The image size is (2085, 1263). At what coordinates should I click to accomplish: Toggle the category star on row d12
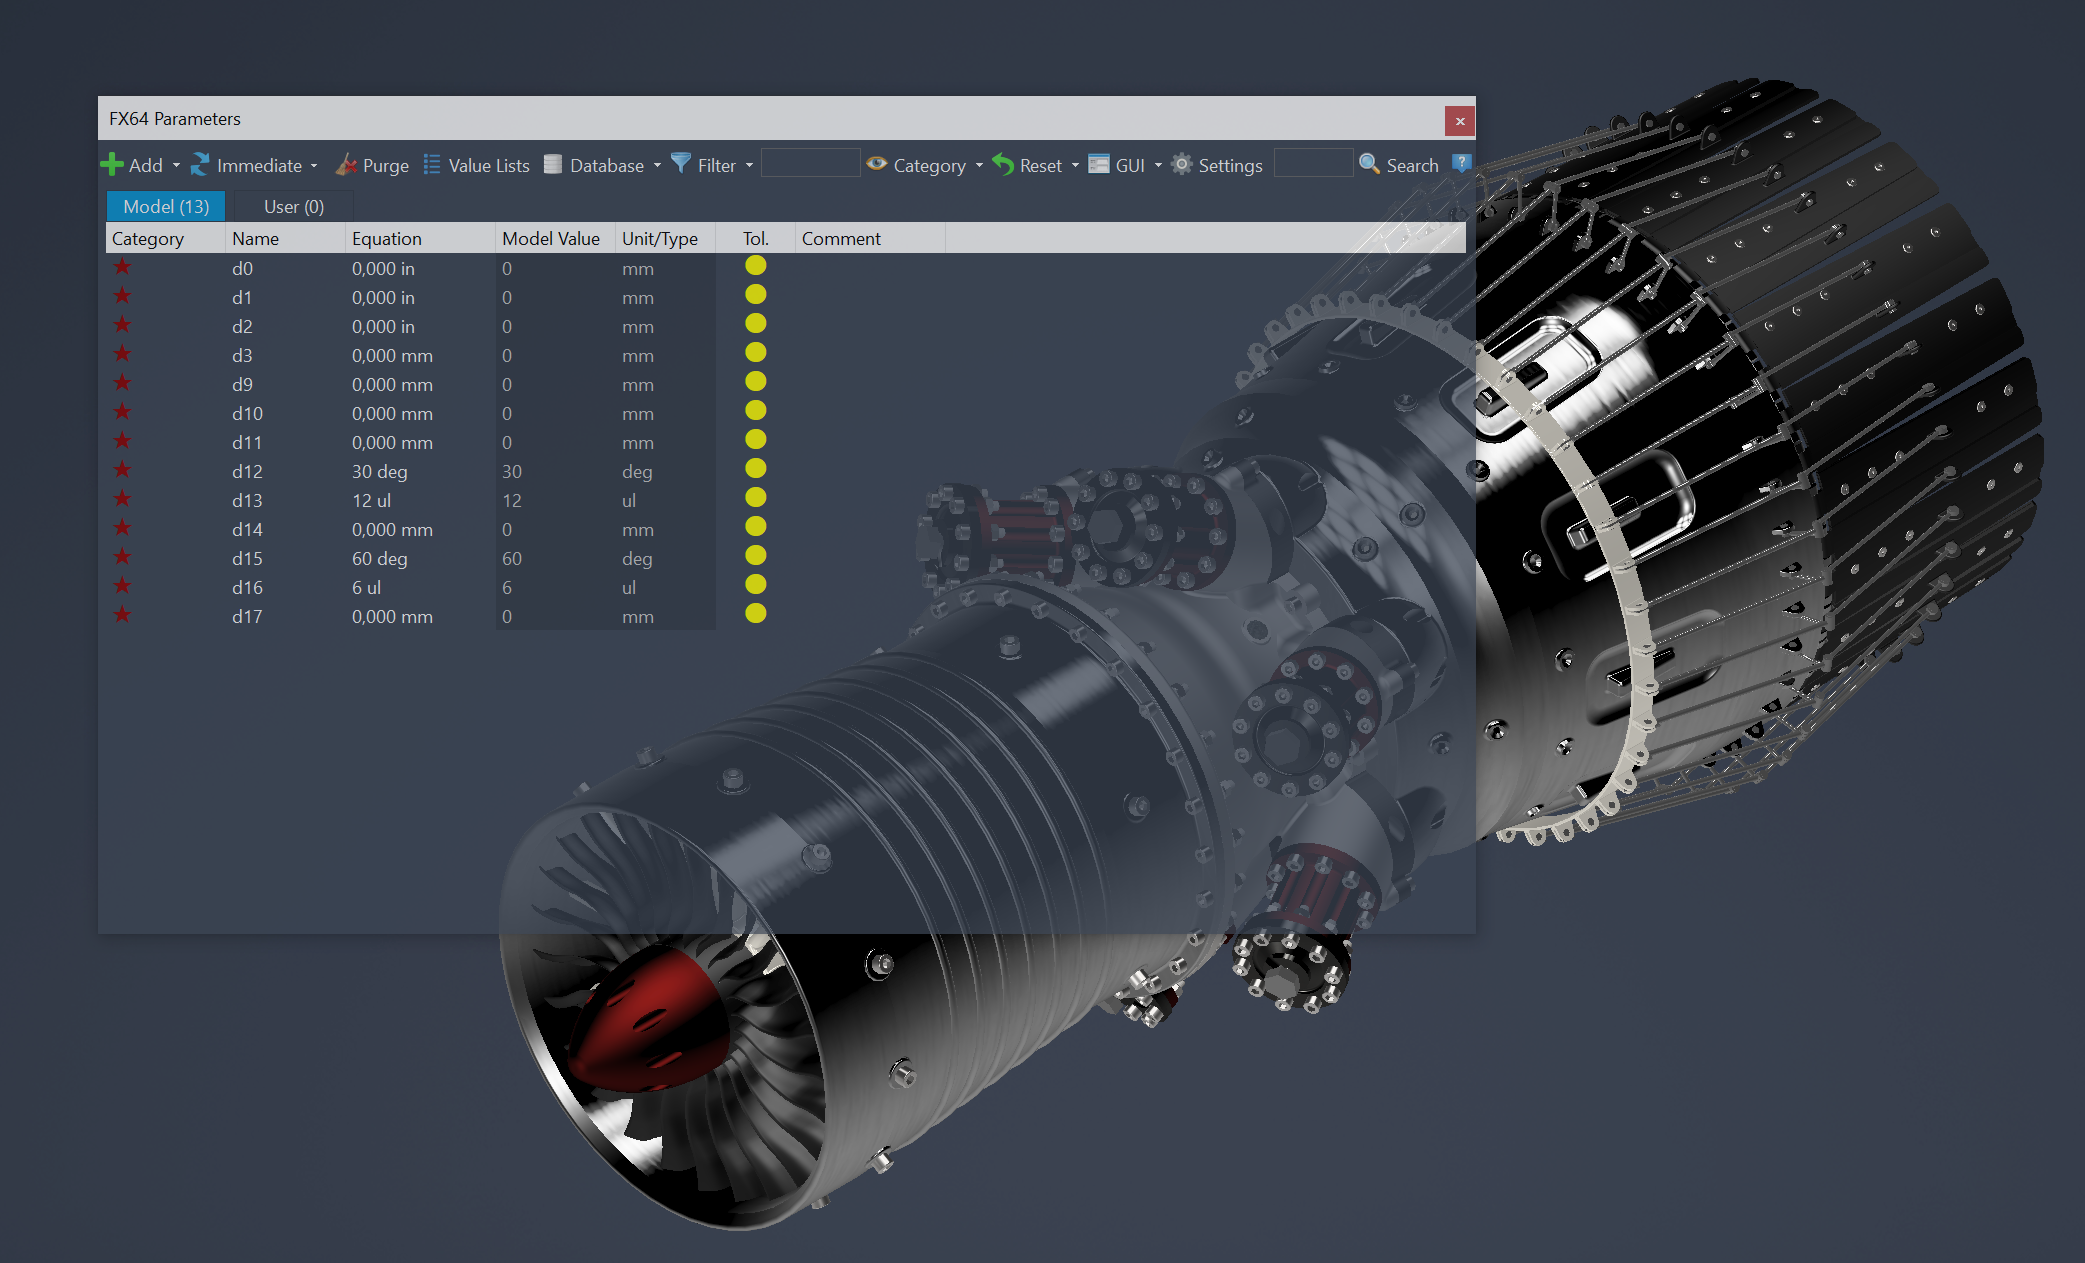coord(122,470)
